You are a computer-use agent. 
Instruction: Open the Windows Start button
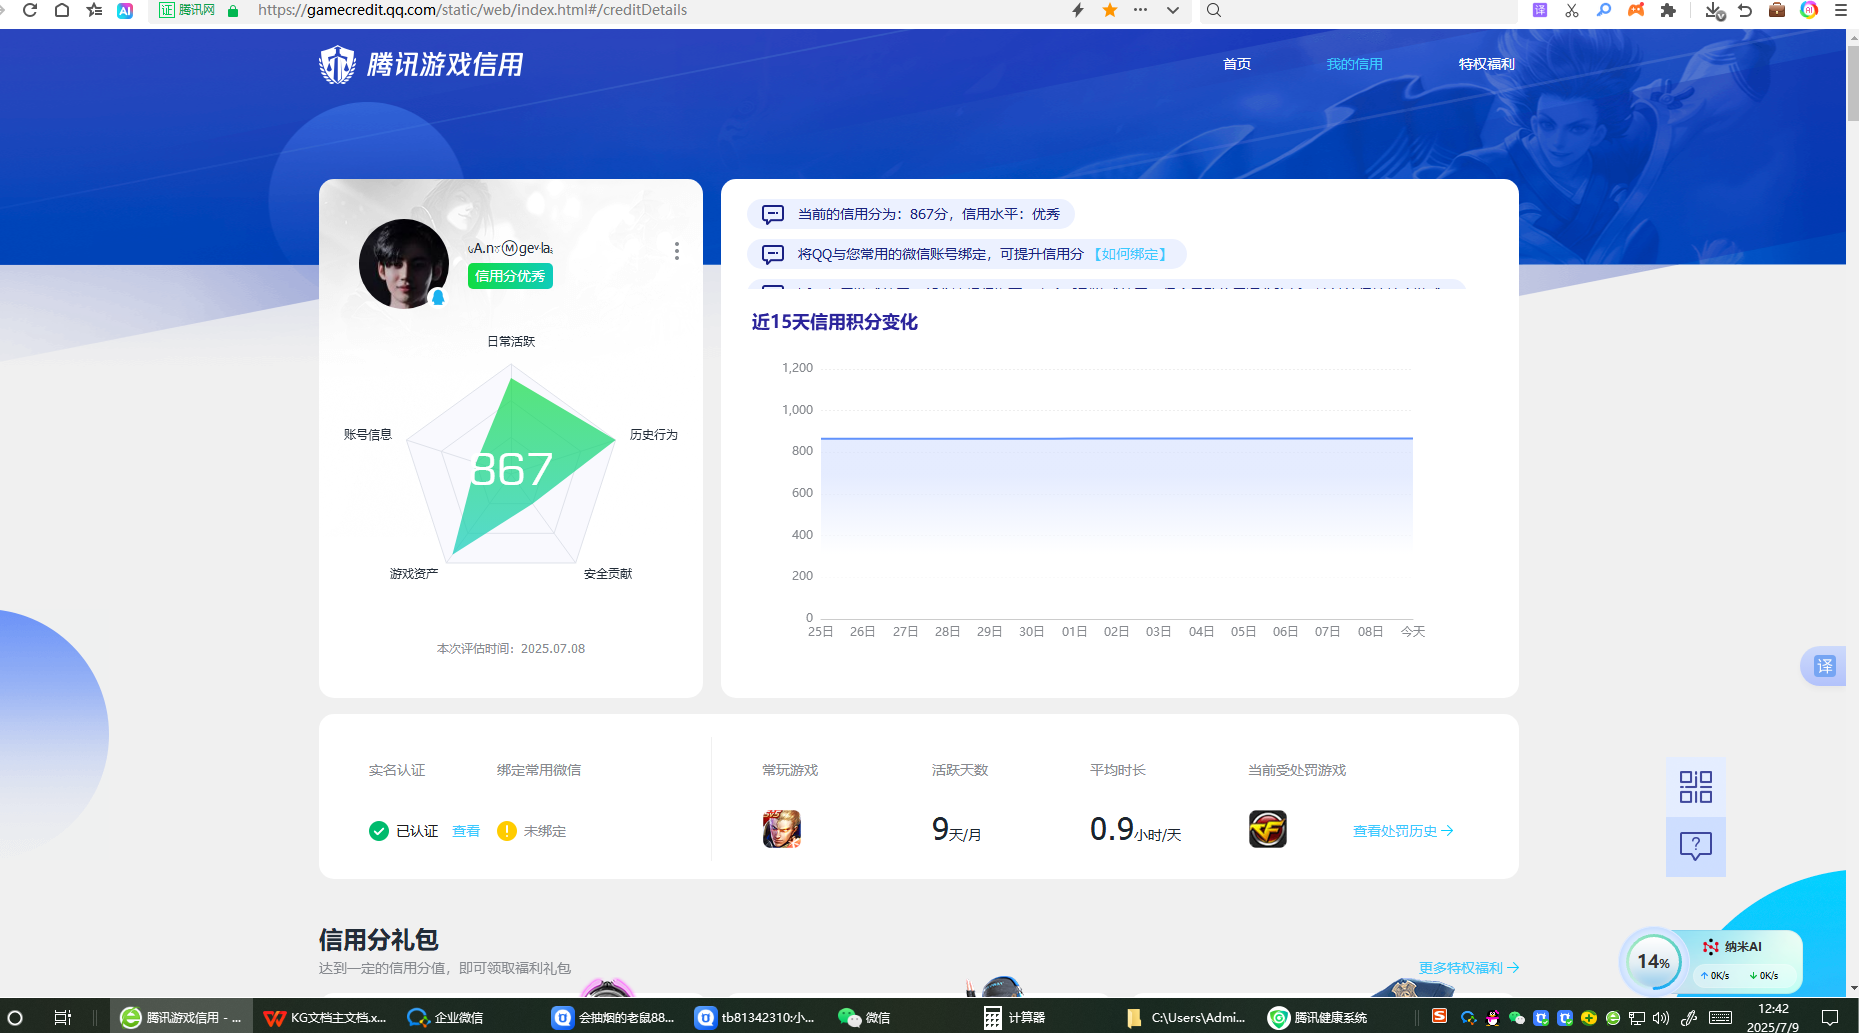coord(15,1018)
